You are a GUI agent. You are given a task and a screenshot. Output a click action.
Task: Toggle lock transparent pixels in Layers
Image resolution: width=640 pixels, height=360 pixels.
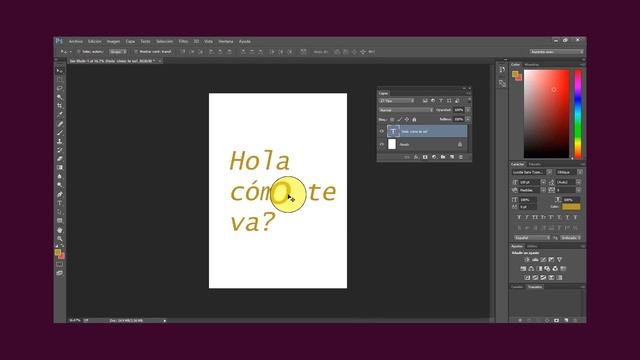[392, 120]
